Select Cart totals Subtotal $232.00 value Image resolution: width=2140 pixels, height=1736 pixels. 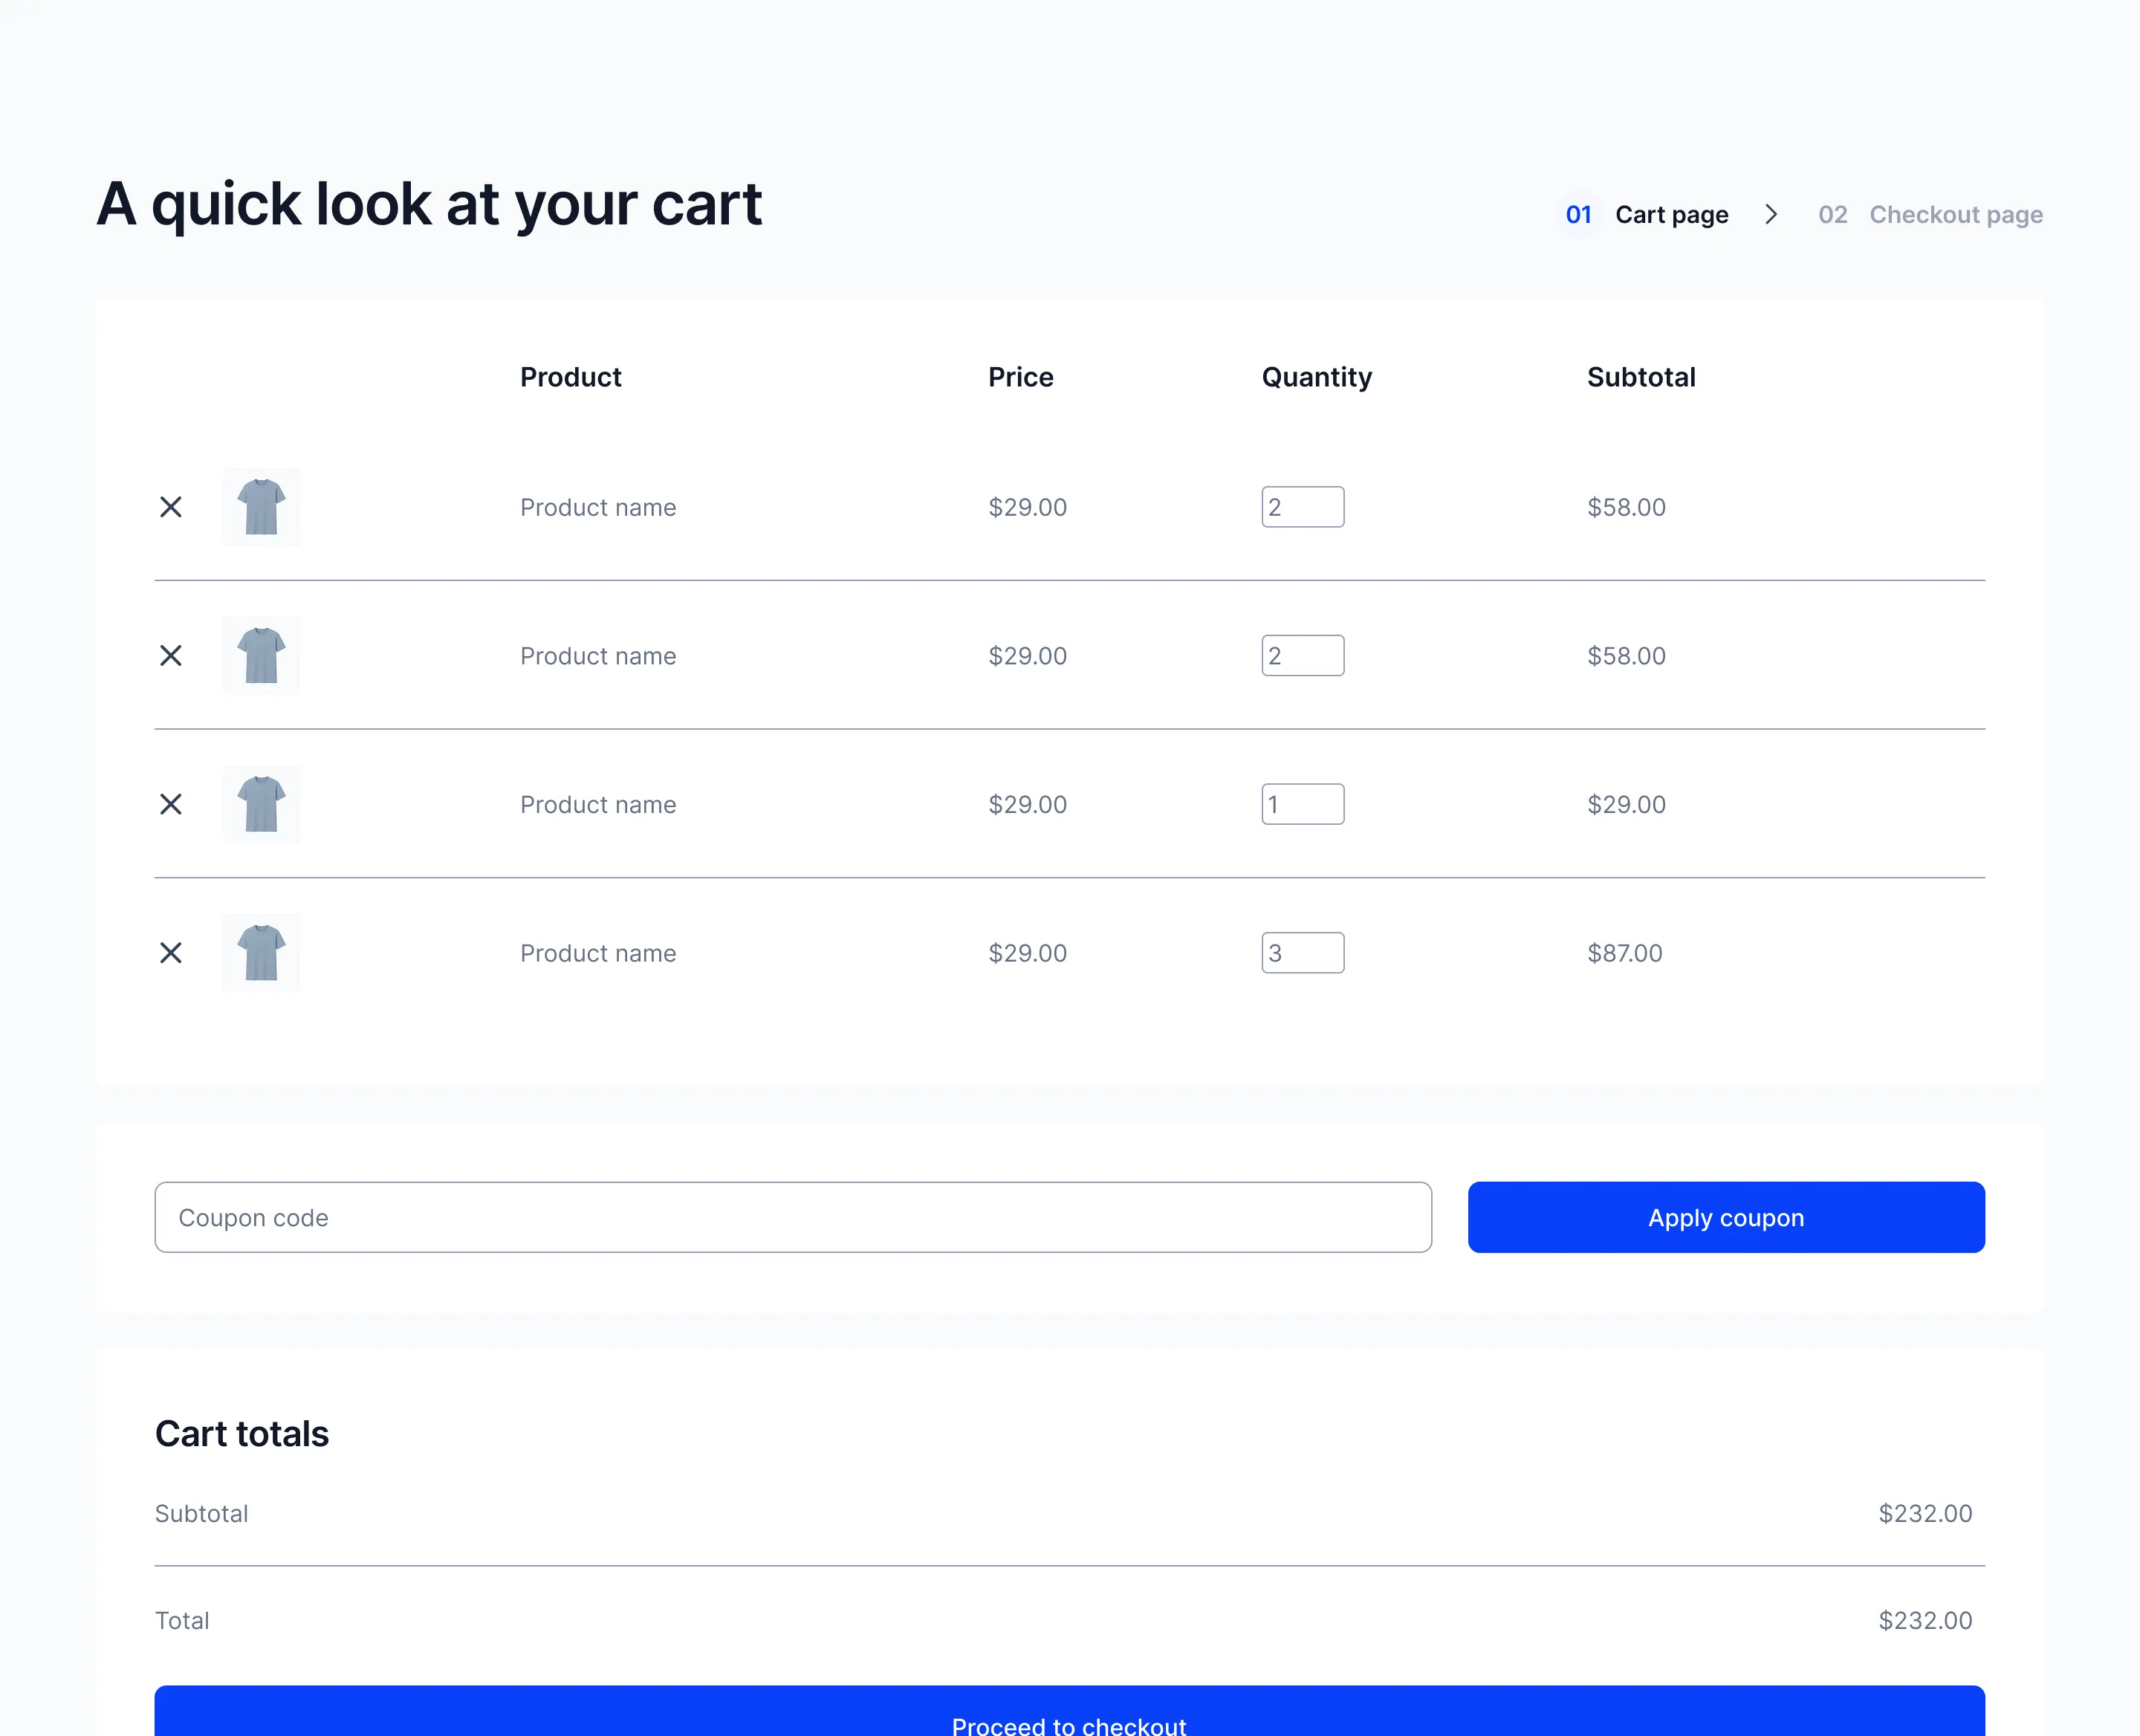tap(1925, 1514)
